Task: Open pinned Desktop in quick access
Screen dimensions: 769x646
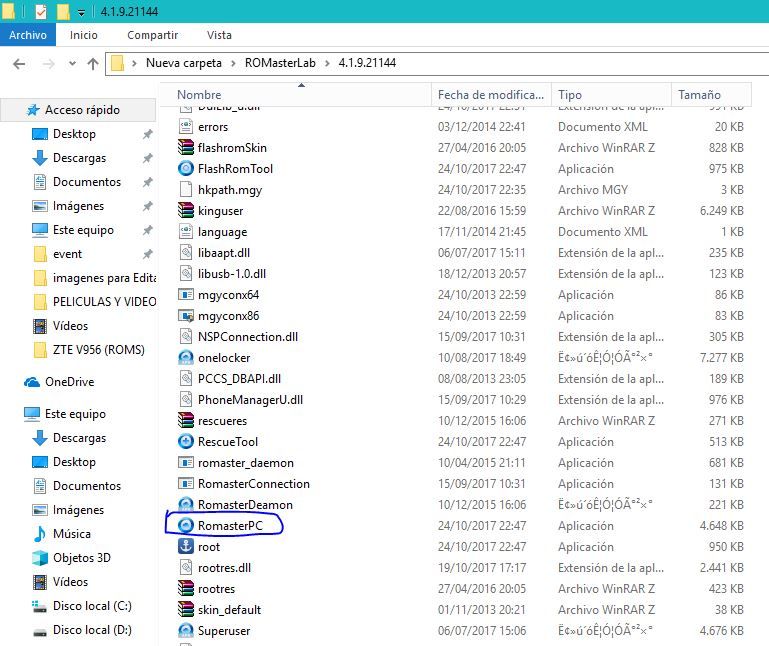Action: (74, 134)
